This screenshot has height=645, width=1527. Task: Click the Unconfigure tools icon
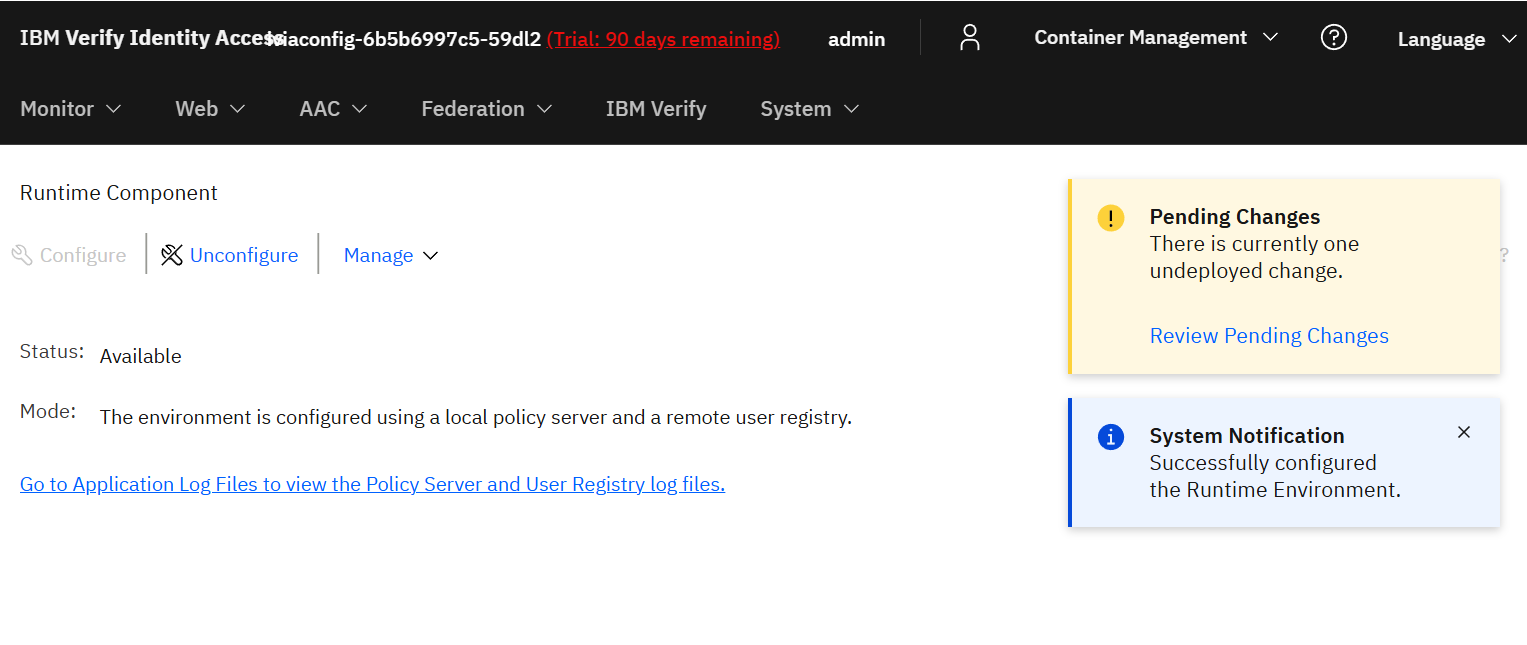point(172,255)
